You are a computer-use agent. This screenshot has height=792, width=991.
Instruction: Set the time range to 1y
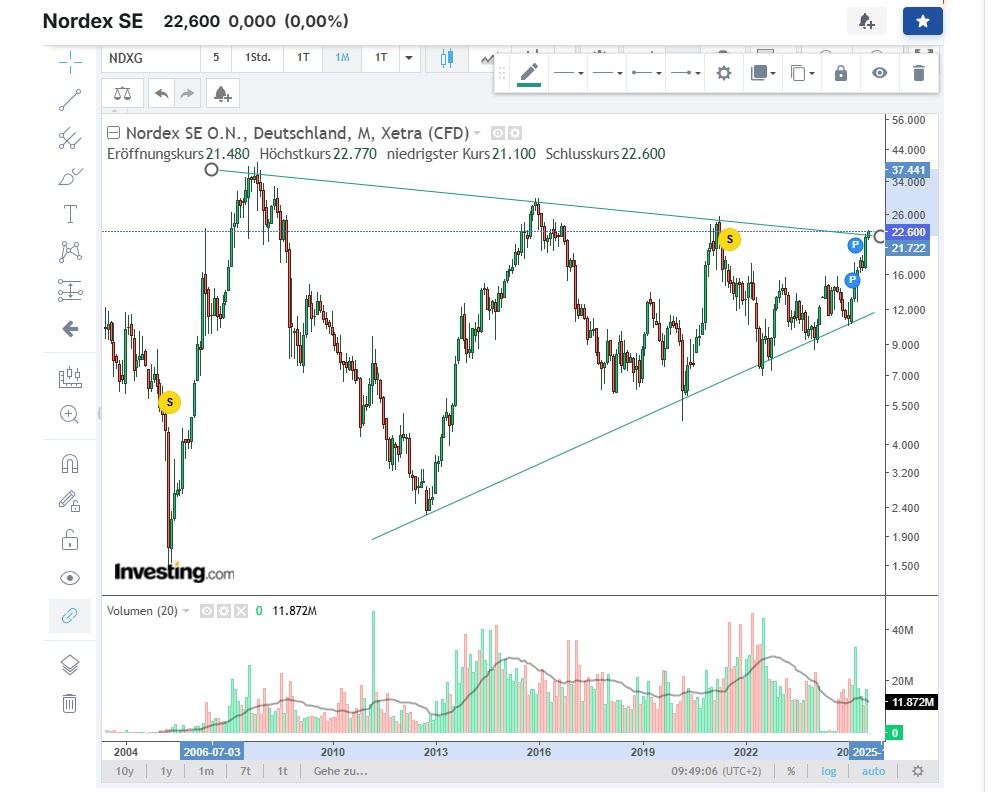(x=166, y=771)
